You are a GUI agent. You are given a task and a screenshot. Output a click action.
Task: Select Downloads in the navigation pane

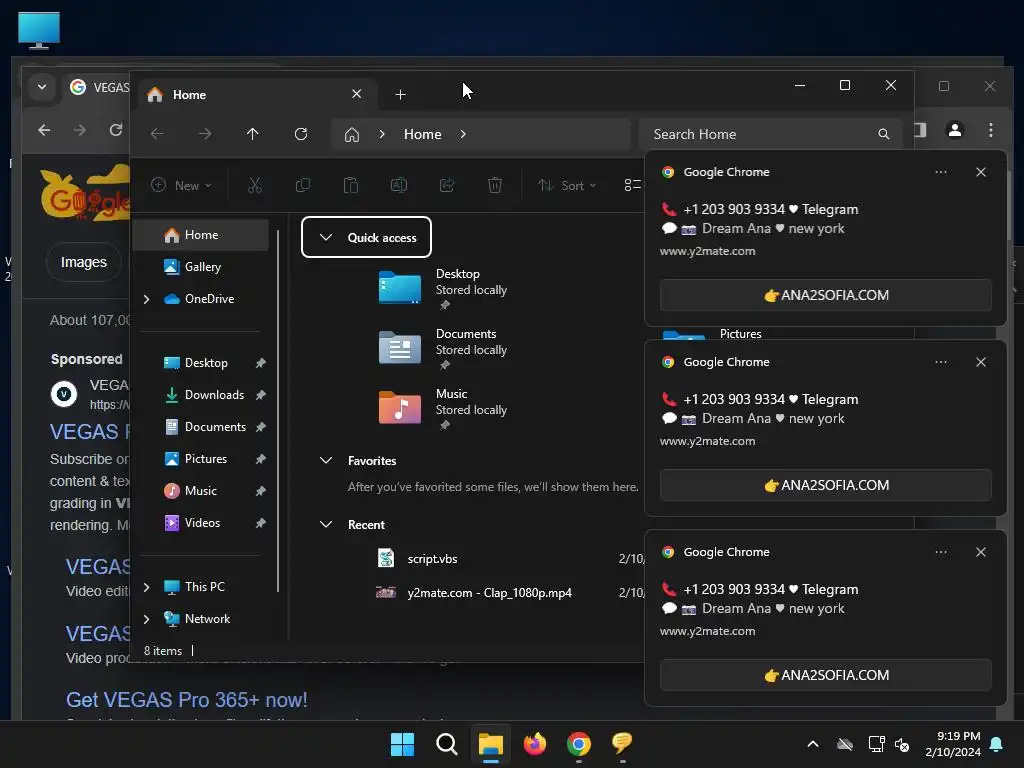pos(201,395)
